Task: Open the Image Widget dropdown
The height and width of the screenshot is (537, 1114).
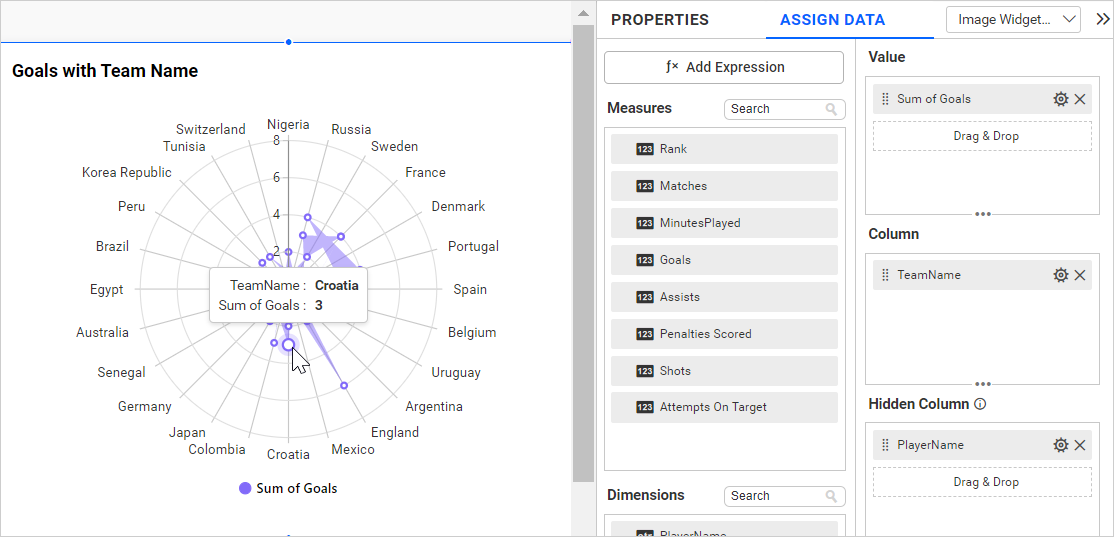Action: [x=1013, y=20]
